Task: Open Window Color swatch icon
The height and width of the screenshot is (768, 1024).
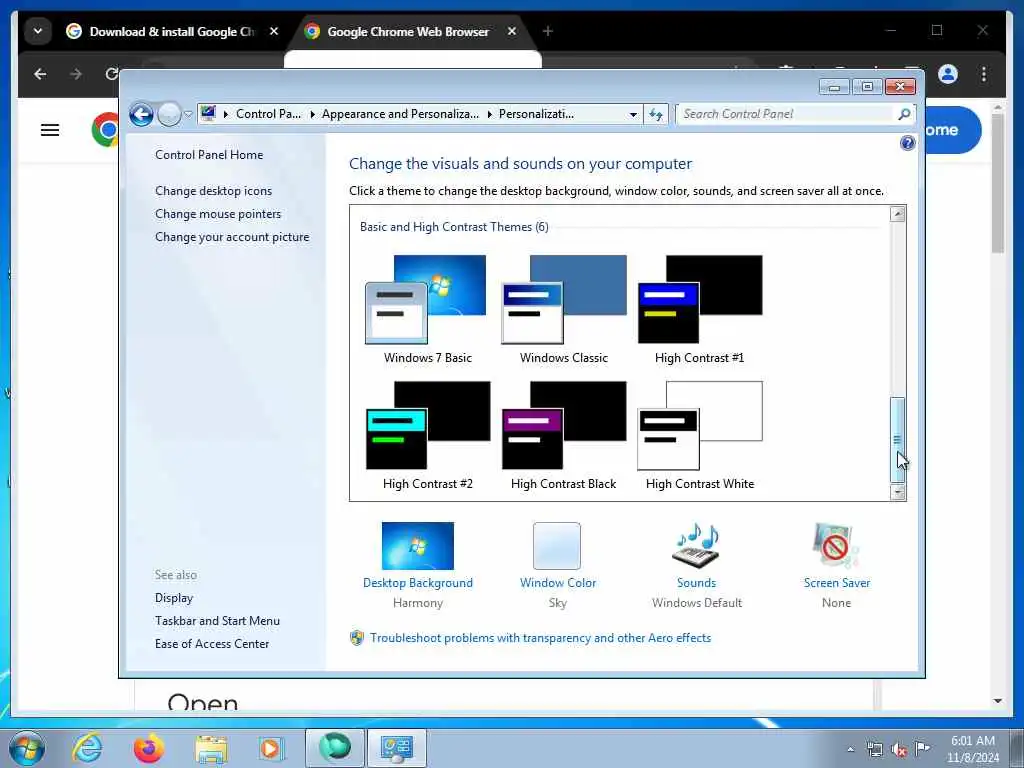Action: (557, 546)
